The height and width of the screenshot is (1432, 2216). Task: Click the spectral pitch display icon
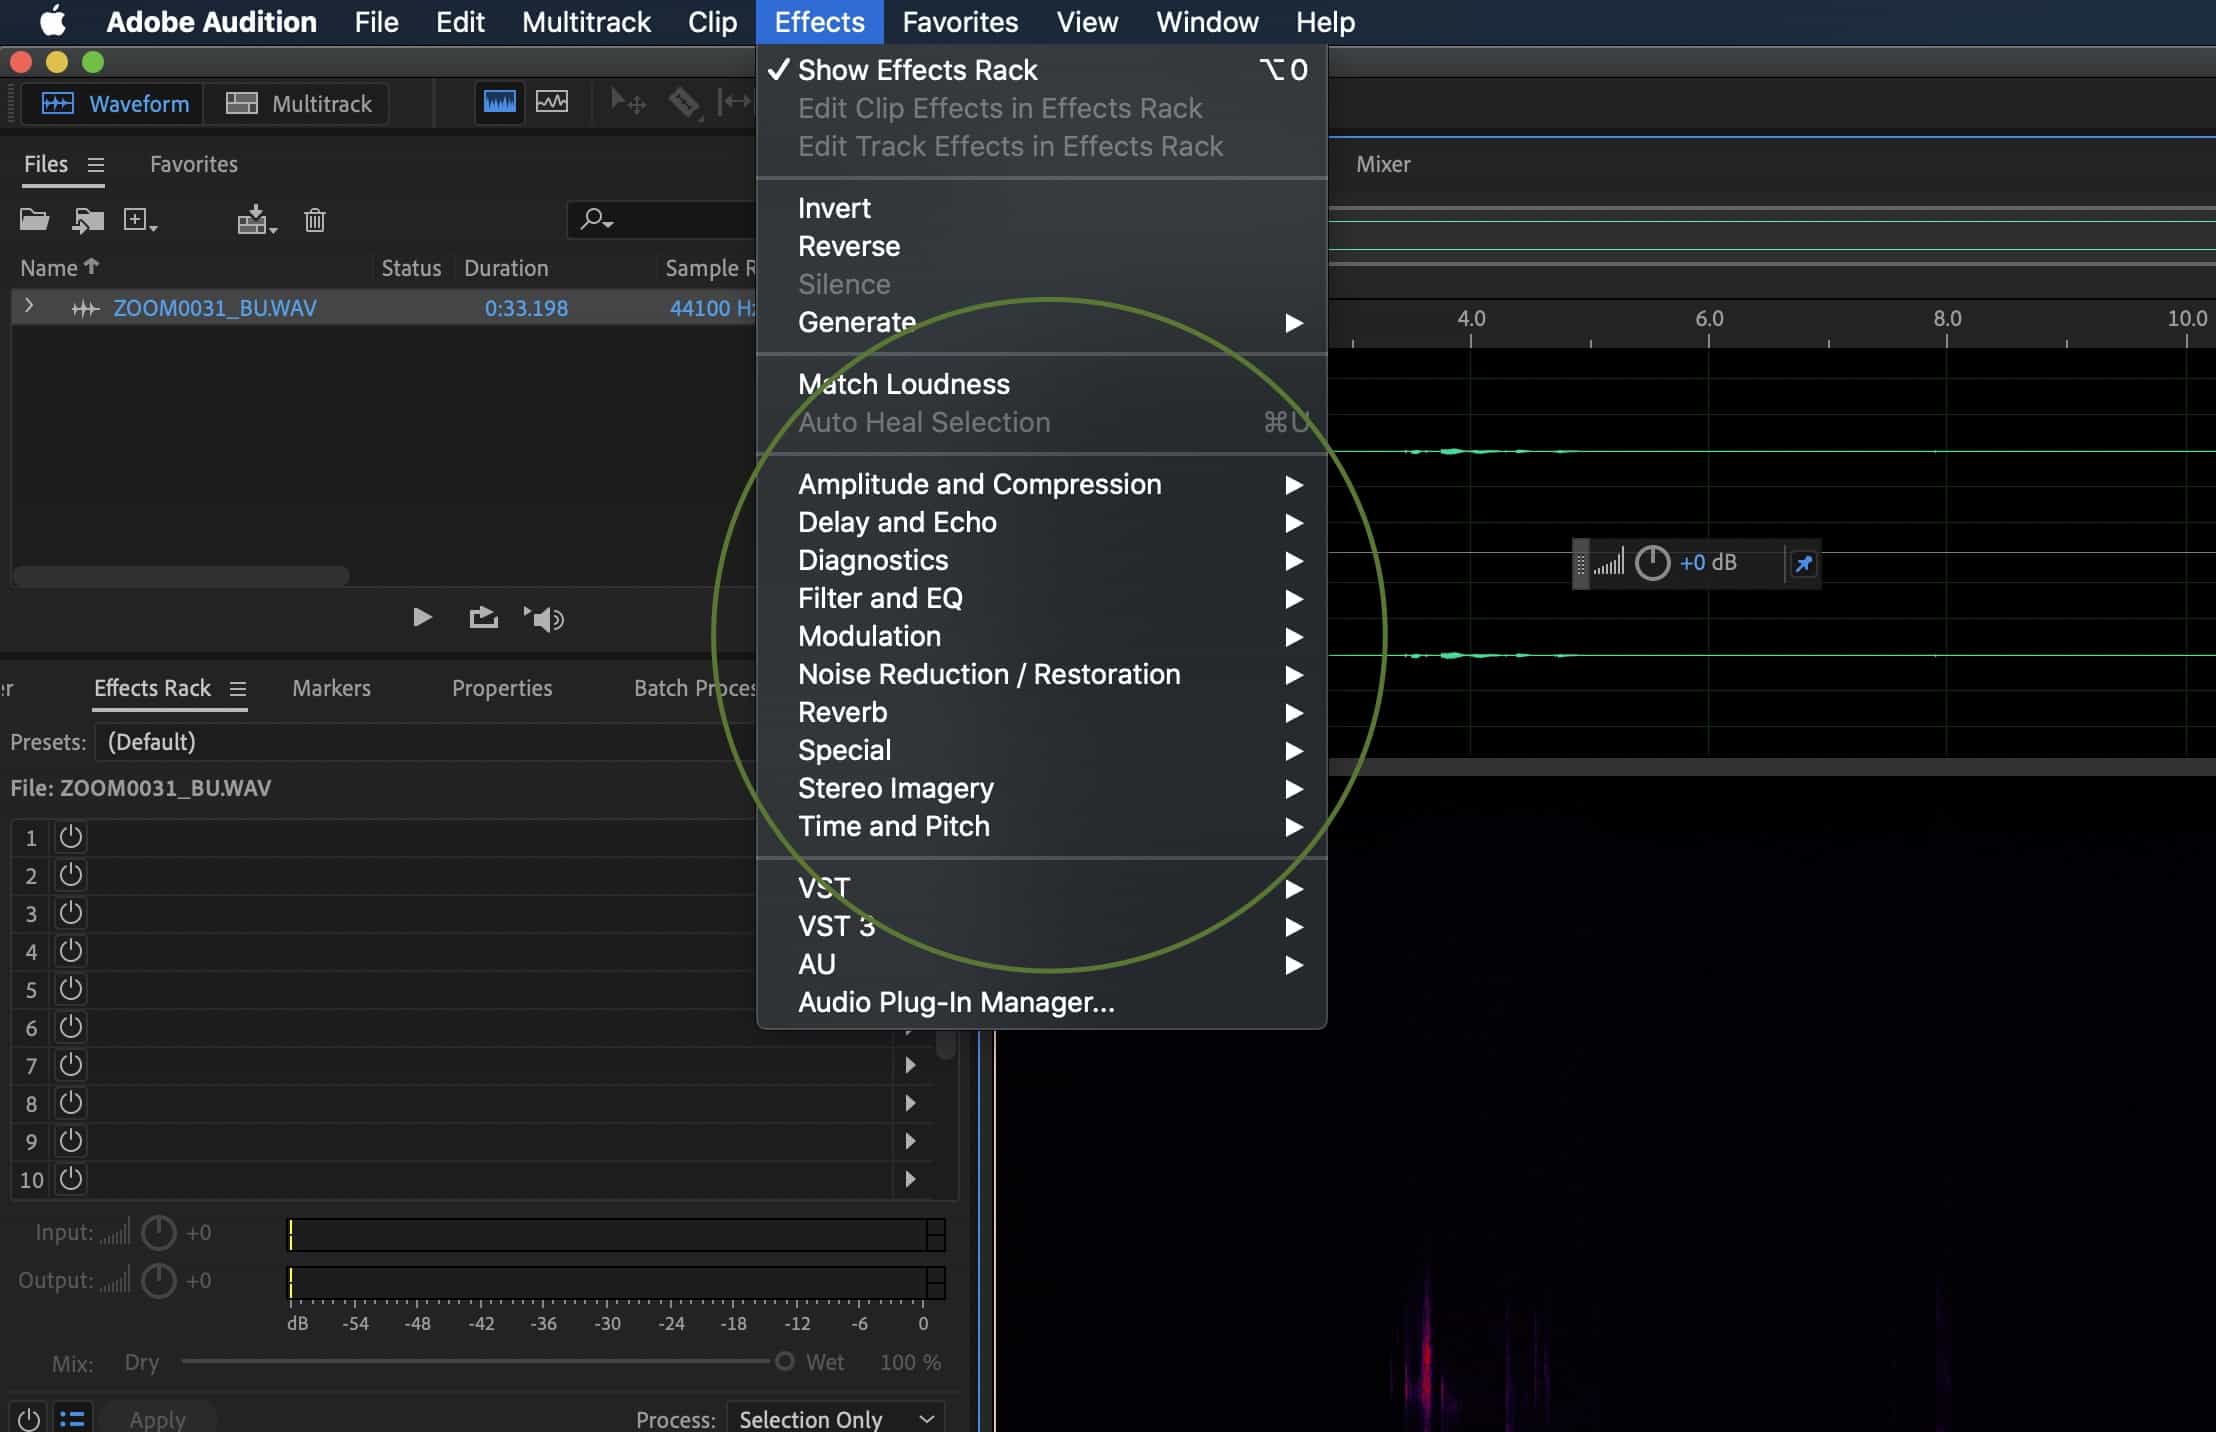point(552,102)
